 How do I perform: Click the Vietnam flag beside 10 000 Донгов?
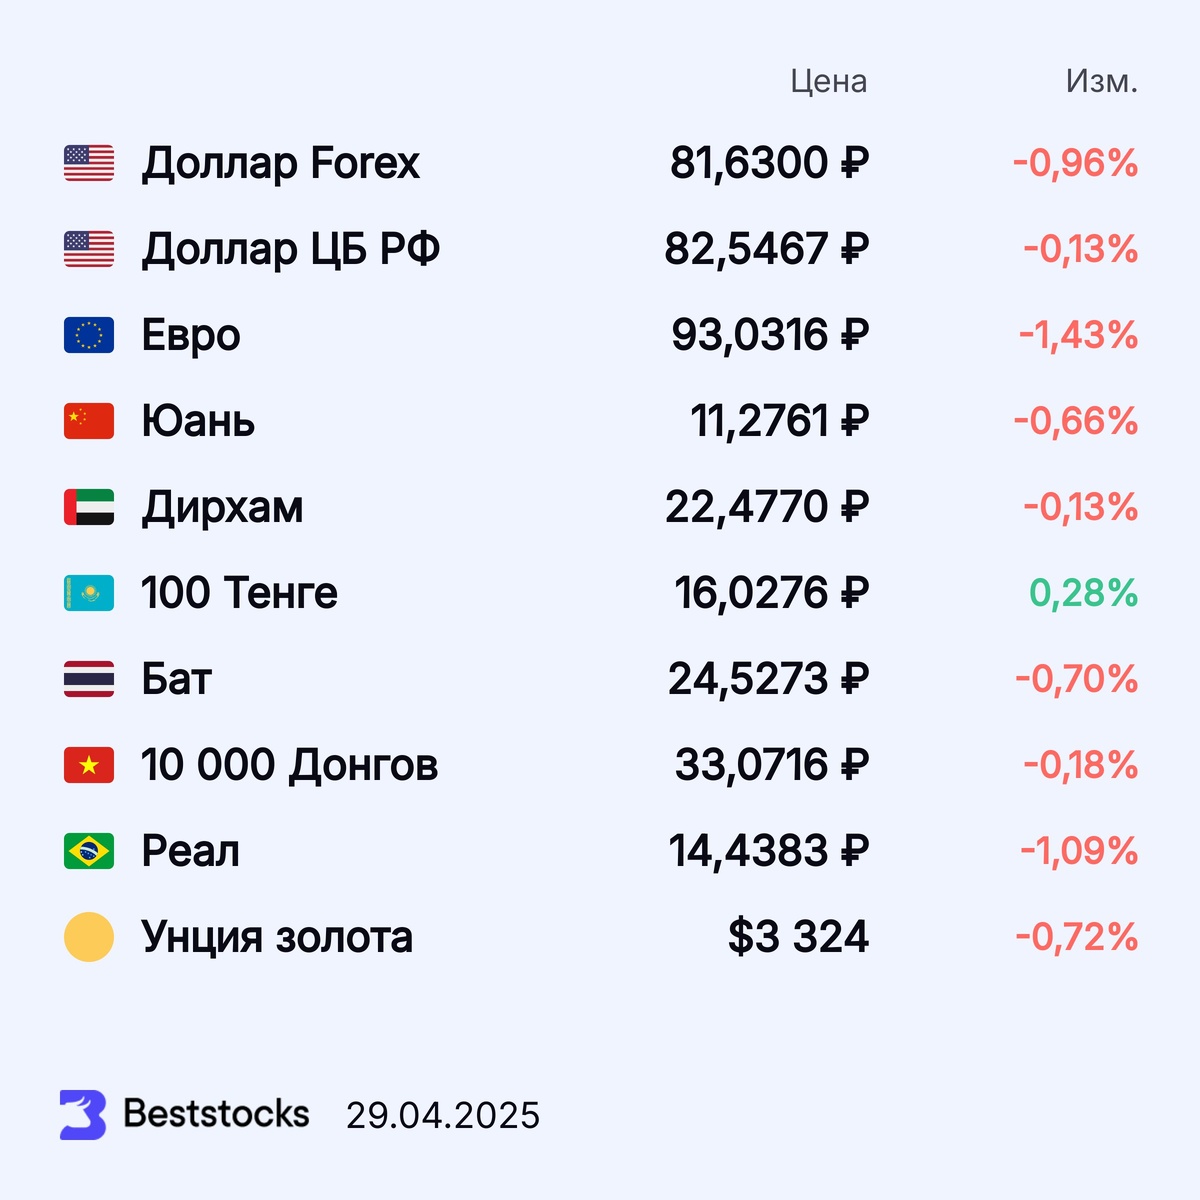(89, 765)
